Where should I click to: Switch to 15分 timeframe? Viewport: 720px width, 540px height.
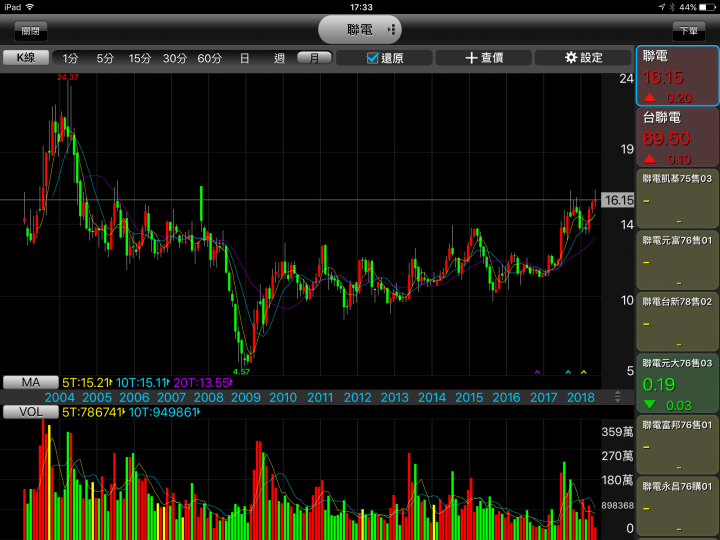pyautogui.click(x=140, y=58)
